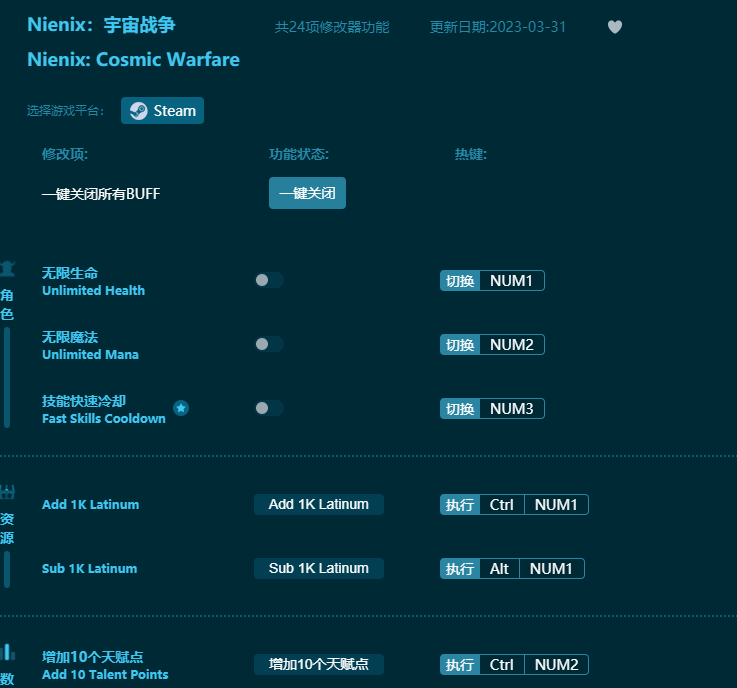This screenshot has width=737, height=688.
Task: Click the heart favorite icon
Action: [x=615, y=27]
